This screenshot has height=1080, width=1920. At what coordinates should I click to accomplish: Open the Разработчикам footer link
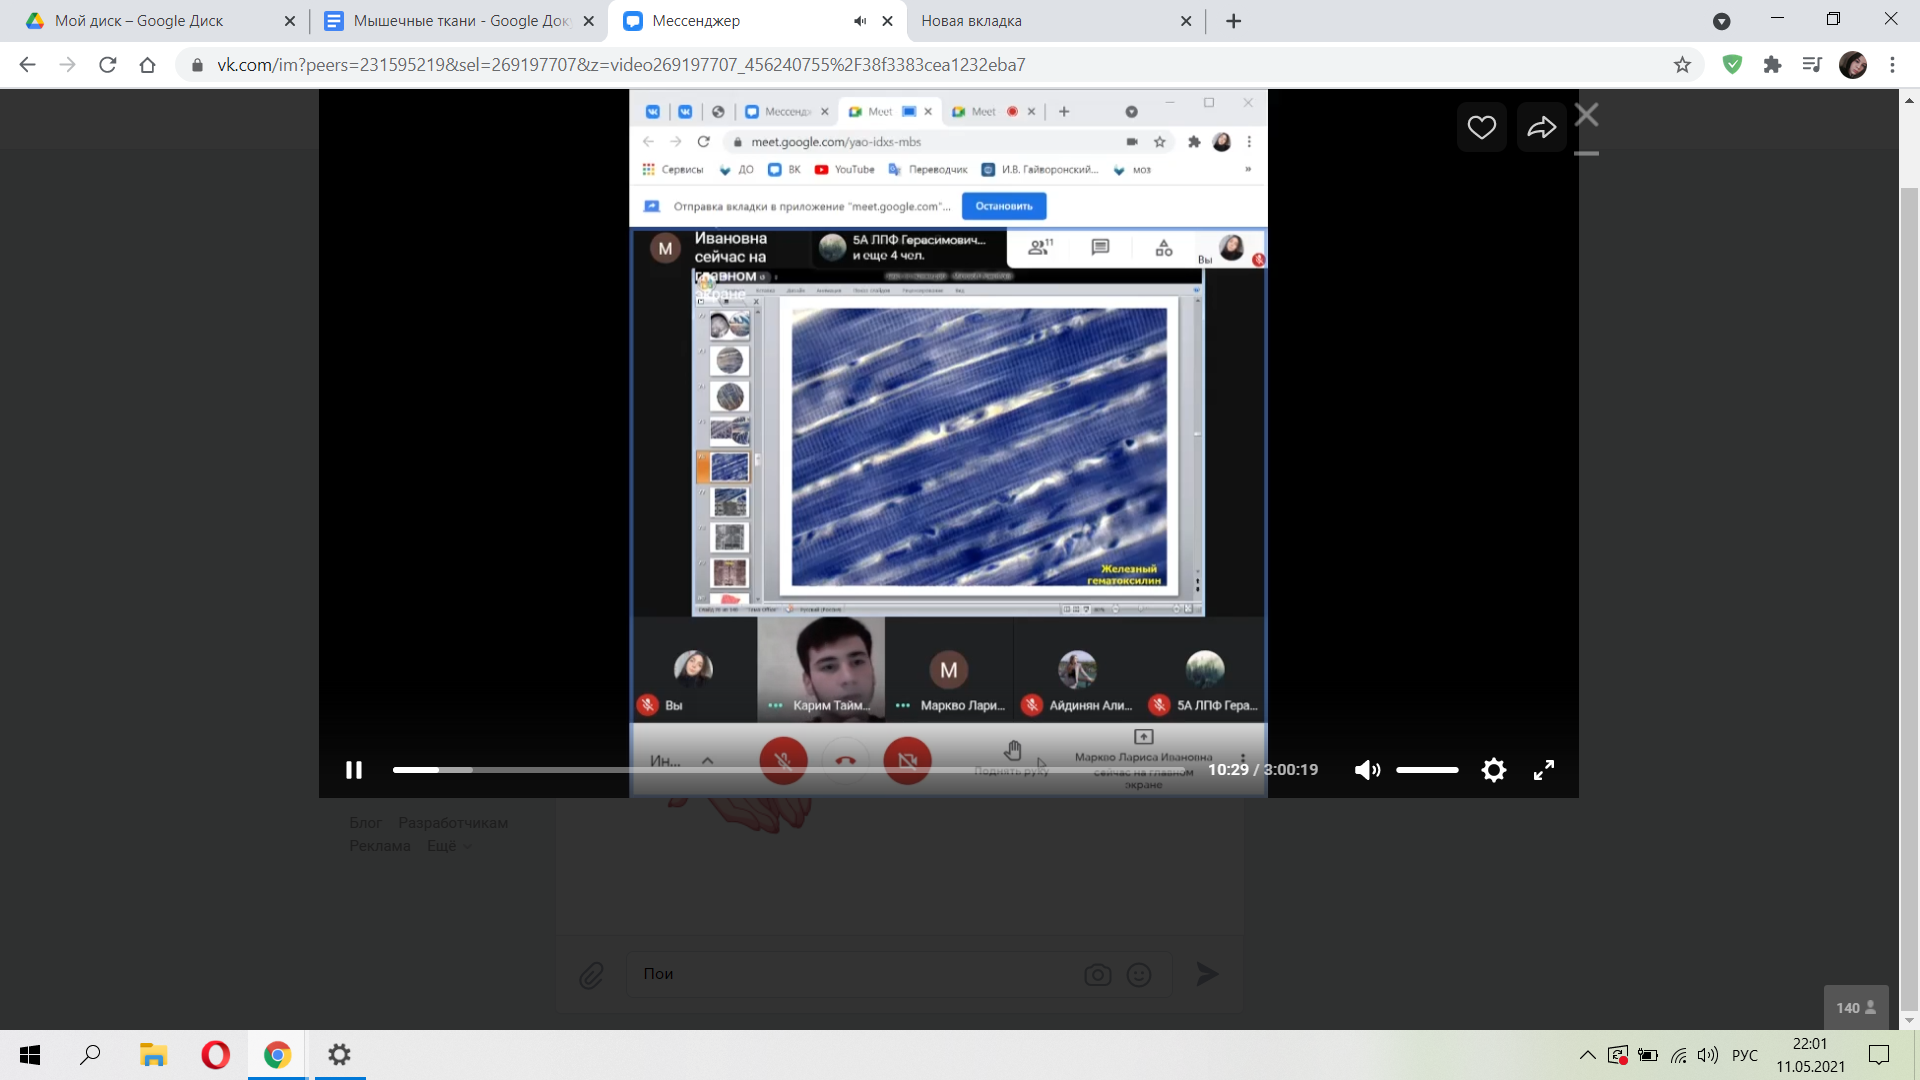453,823
